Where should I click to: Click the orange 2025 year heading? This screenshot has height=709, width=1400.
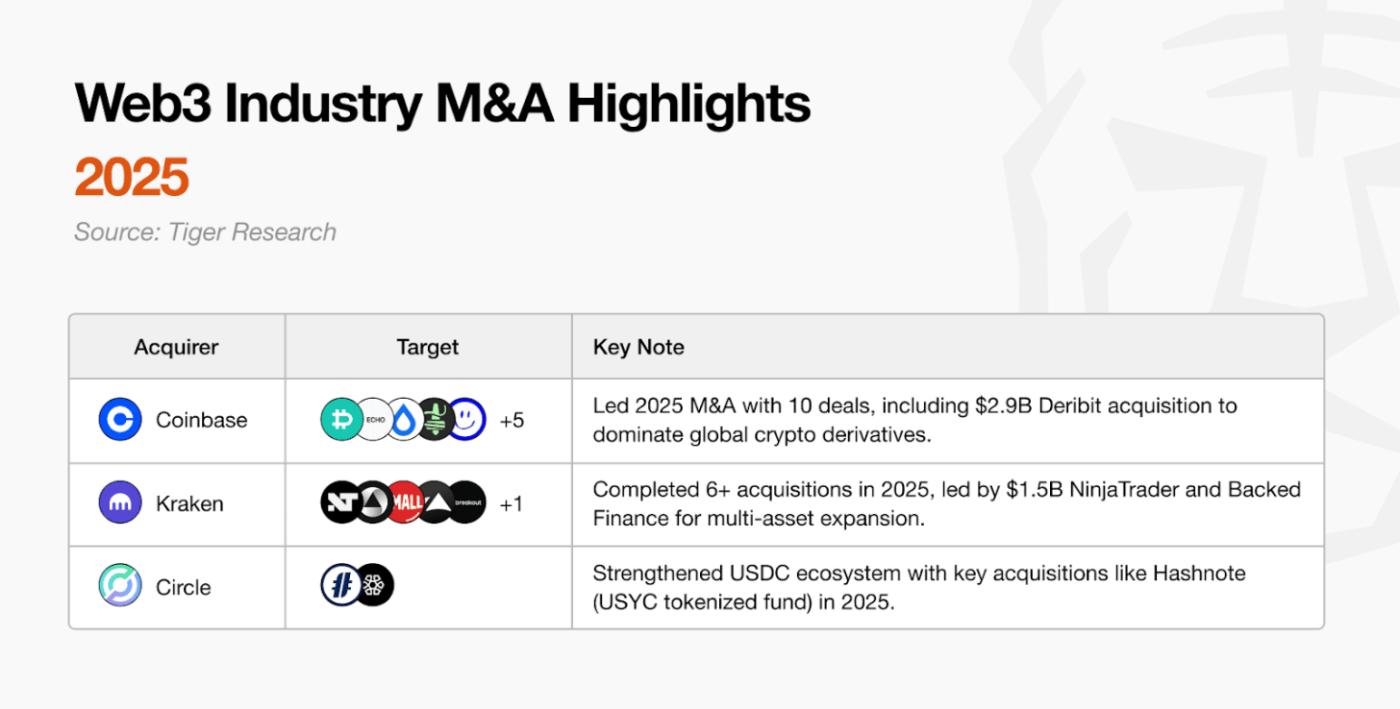click(x=131, y=178)
